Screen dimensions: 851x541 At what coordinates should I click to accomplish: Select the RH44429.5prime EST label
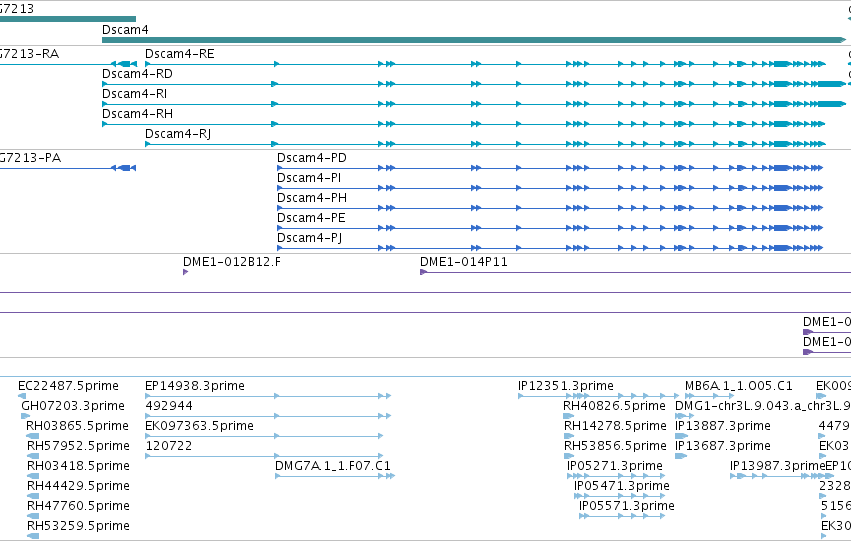(x=79, y=486)
